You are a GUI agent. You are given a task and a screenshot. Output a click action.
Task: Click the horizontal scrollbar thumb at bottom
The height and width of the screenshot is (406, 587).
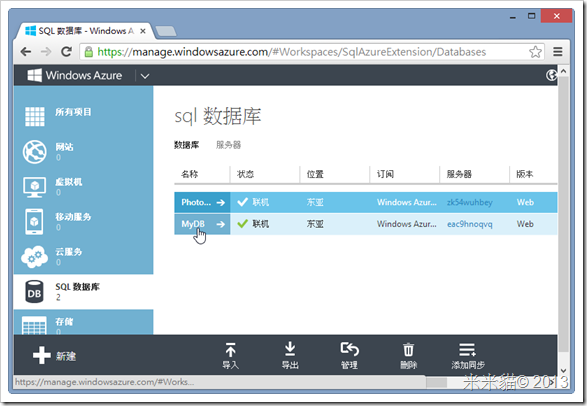tap(437, 382)
